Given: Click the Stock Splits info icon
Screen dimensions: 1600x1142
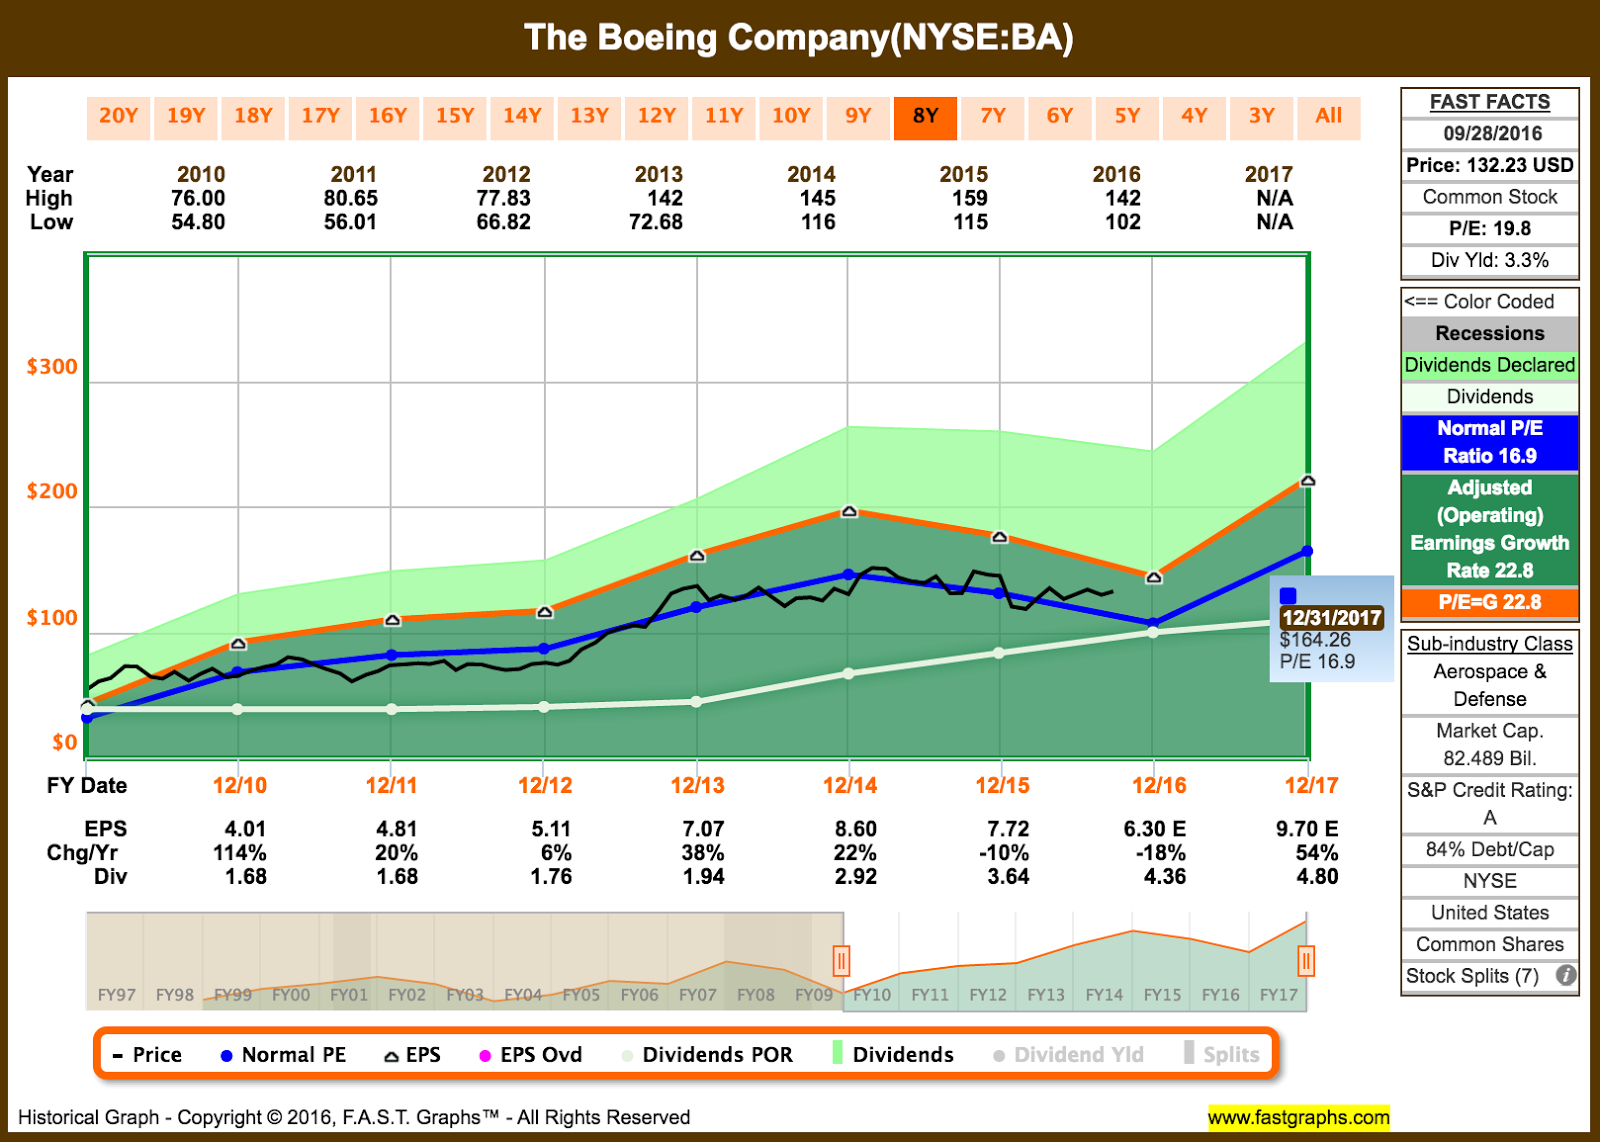Looking at the screenshot, I should (x=1566, y=976).
